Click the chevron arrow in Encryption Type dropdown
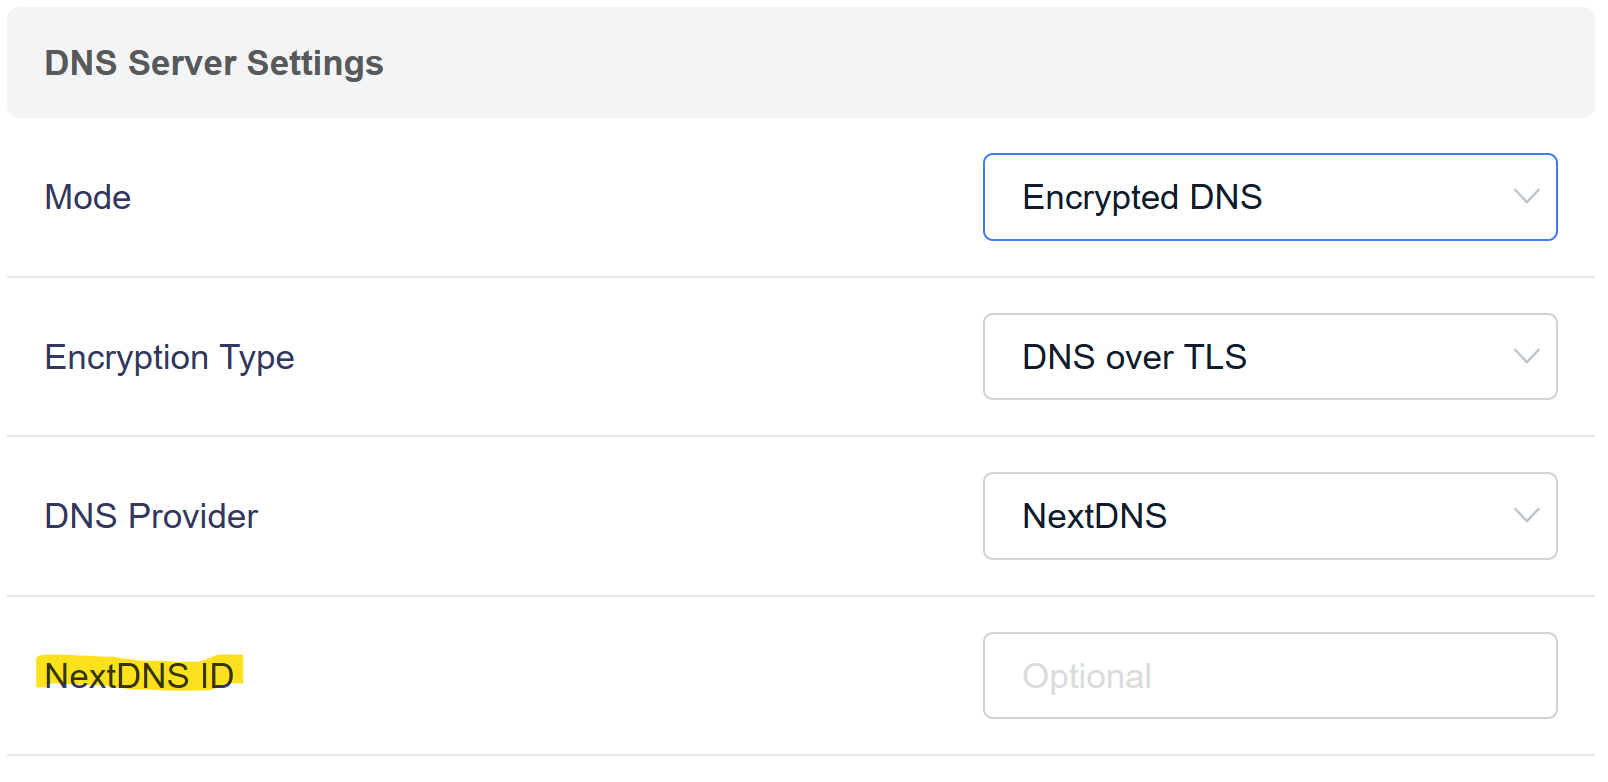The width and height of the screenshot is (1608, 782). pyautogui.click(x=1526, y=357)
